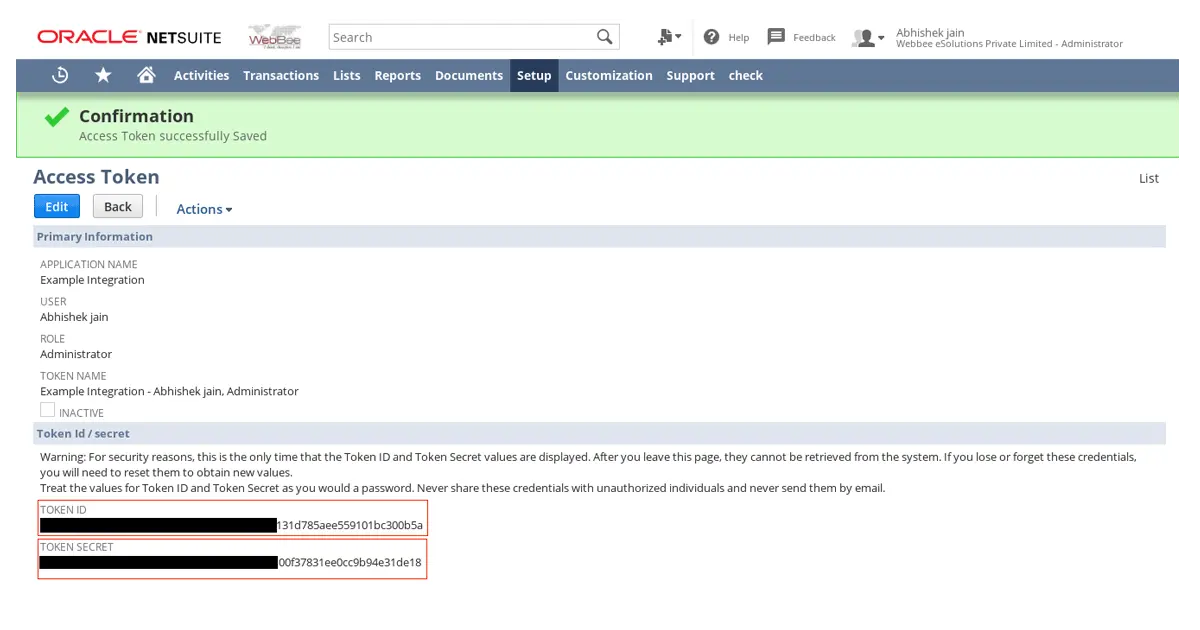Click the Oracle NetSuite logo
Screen dimensions: 1200x630
128,36
